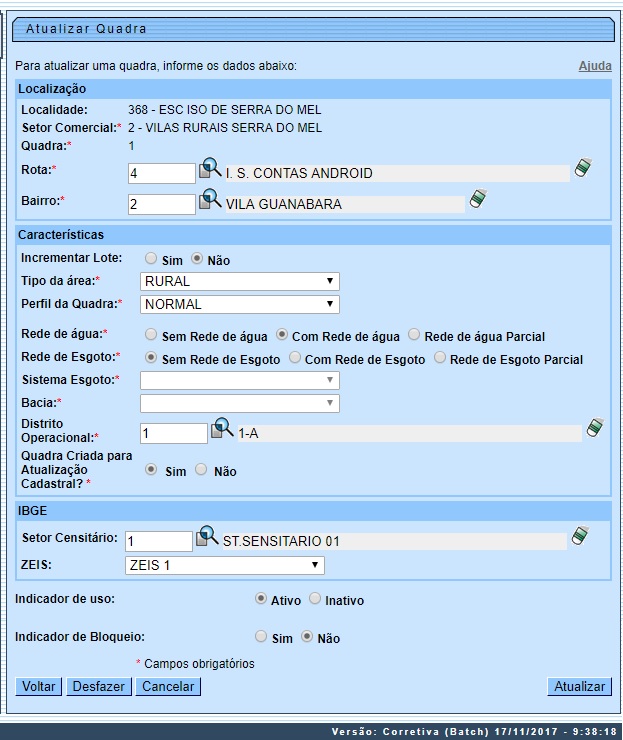Image resolution: width=623 pixels, height=740 pixels.
Task: Click the eraser icon to clear Rota
Action: coord(583,168)
